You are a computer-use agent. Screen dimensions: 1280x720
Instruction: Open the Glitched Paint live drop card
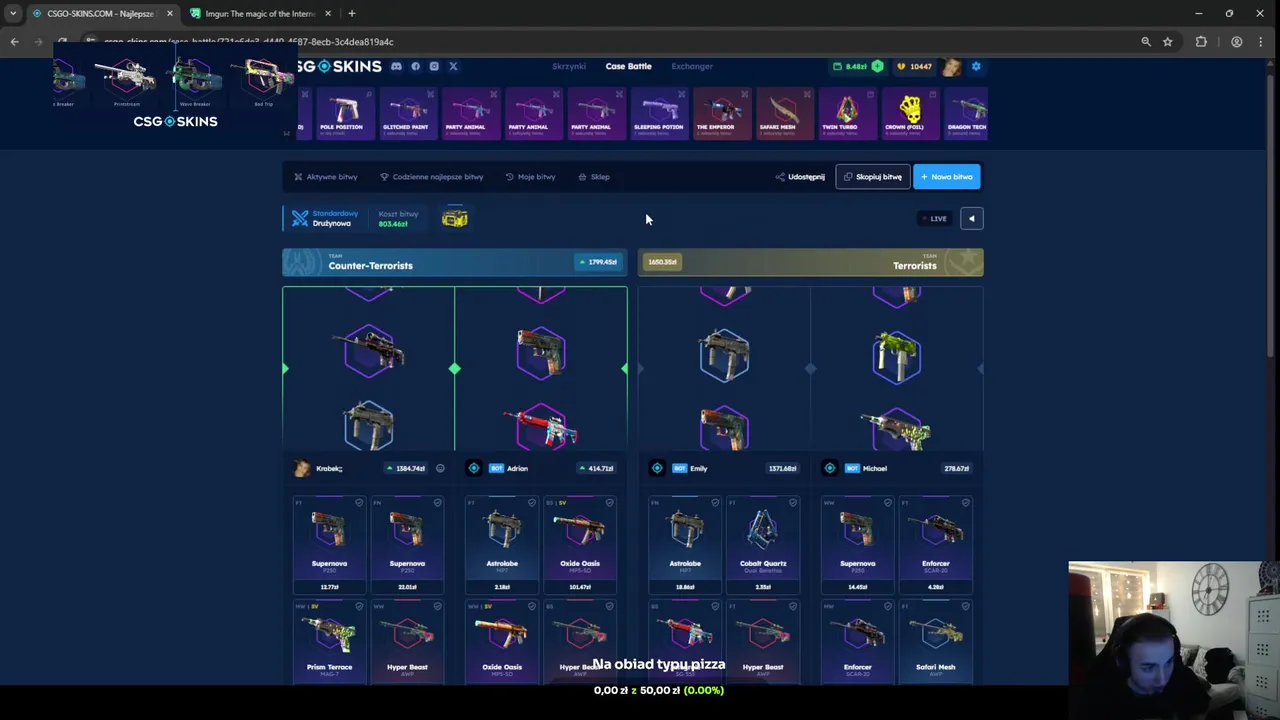[x=406, y=112]
